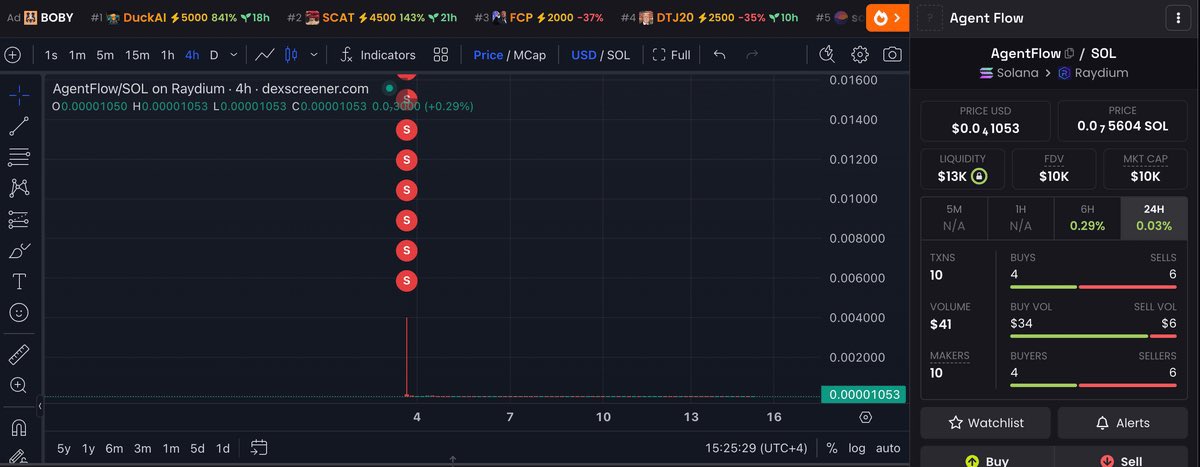Expand the time interval dropdown arrow
The image size is (1200, 467).
234,55
